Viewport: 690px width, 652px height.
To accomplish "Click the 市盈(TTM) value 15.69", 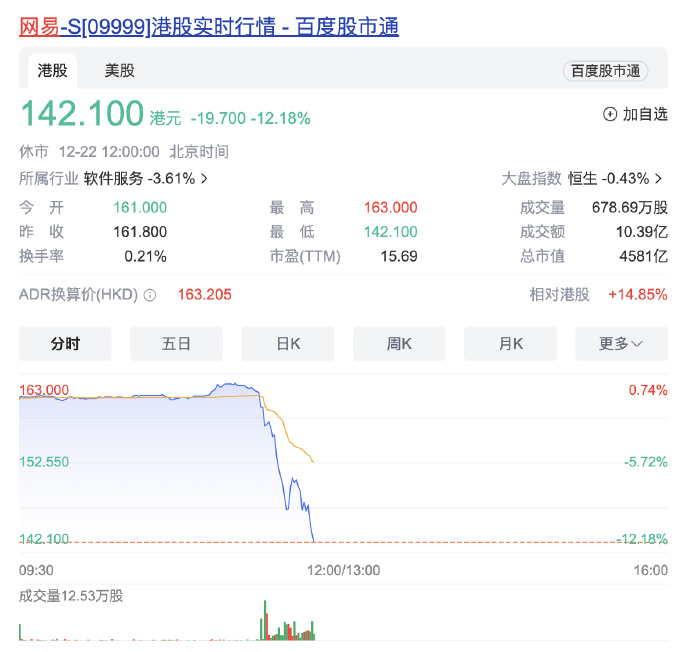I will pos(399,256).
